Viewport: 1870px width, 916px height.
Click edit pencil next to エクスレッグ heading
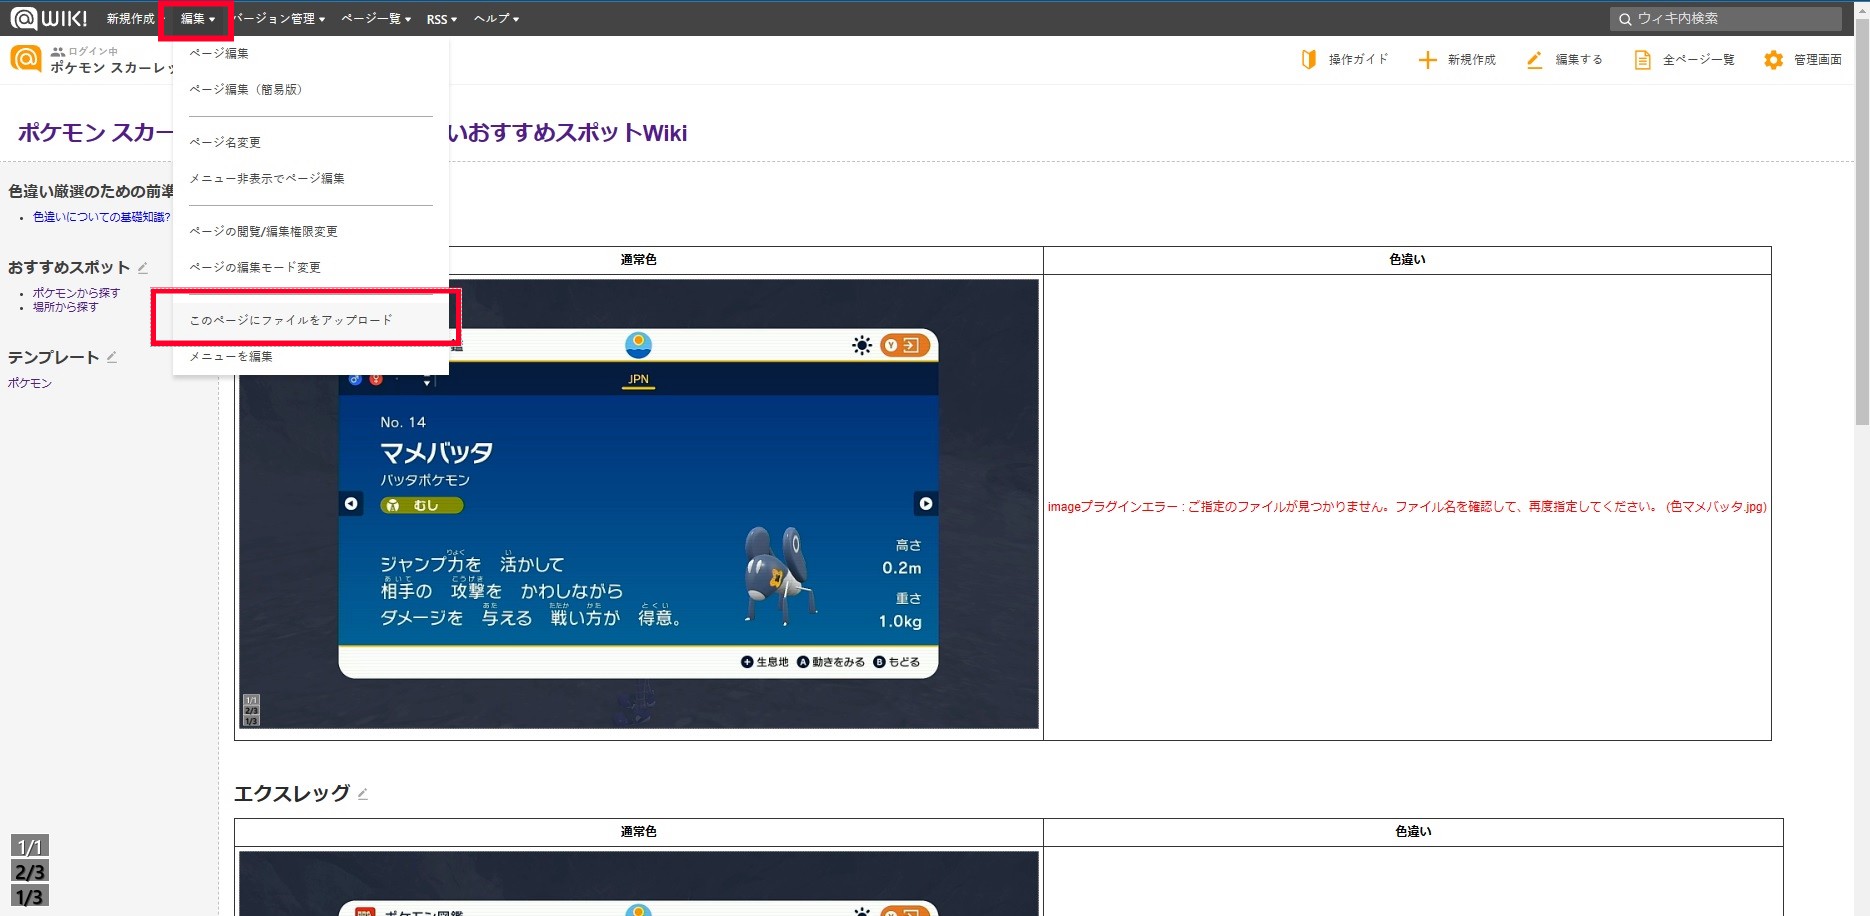pos(363,794)
